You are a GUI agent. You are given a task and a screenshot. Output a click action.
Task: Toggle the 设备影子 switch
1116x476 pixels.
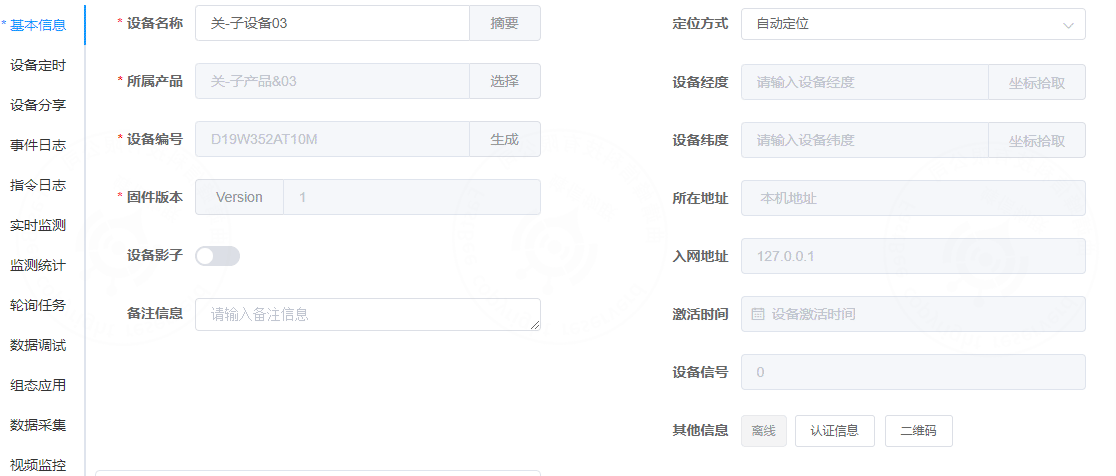(218, 256)
